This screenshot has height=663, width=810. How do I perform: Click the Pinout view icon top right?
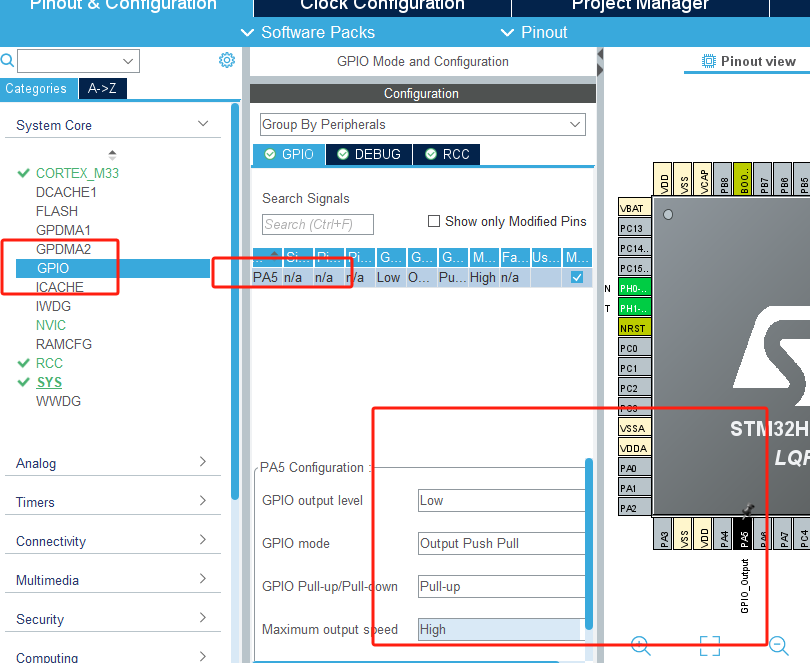click(710, 61)
